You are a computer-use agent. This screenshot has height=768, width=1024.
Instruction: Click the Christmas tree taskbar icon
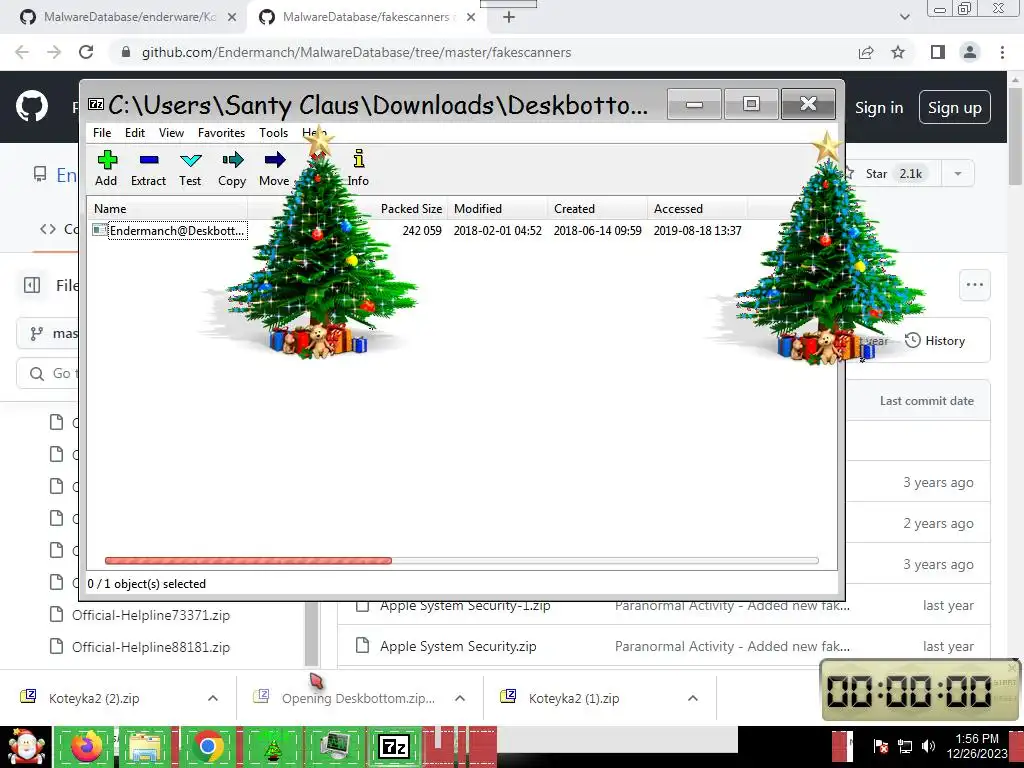click(x=272, y=747)
